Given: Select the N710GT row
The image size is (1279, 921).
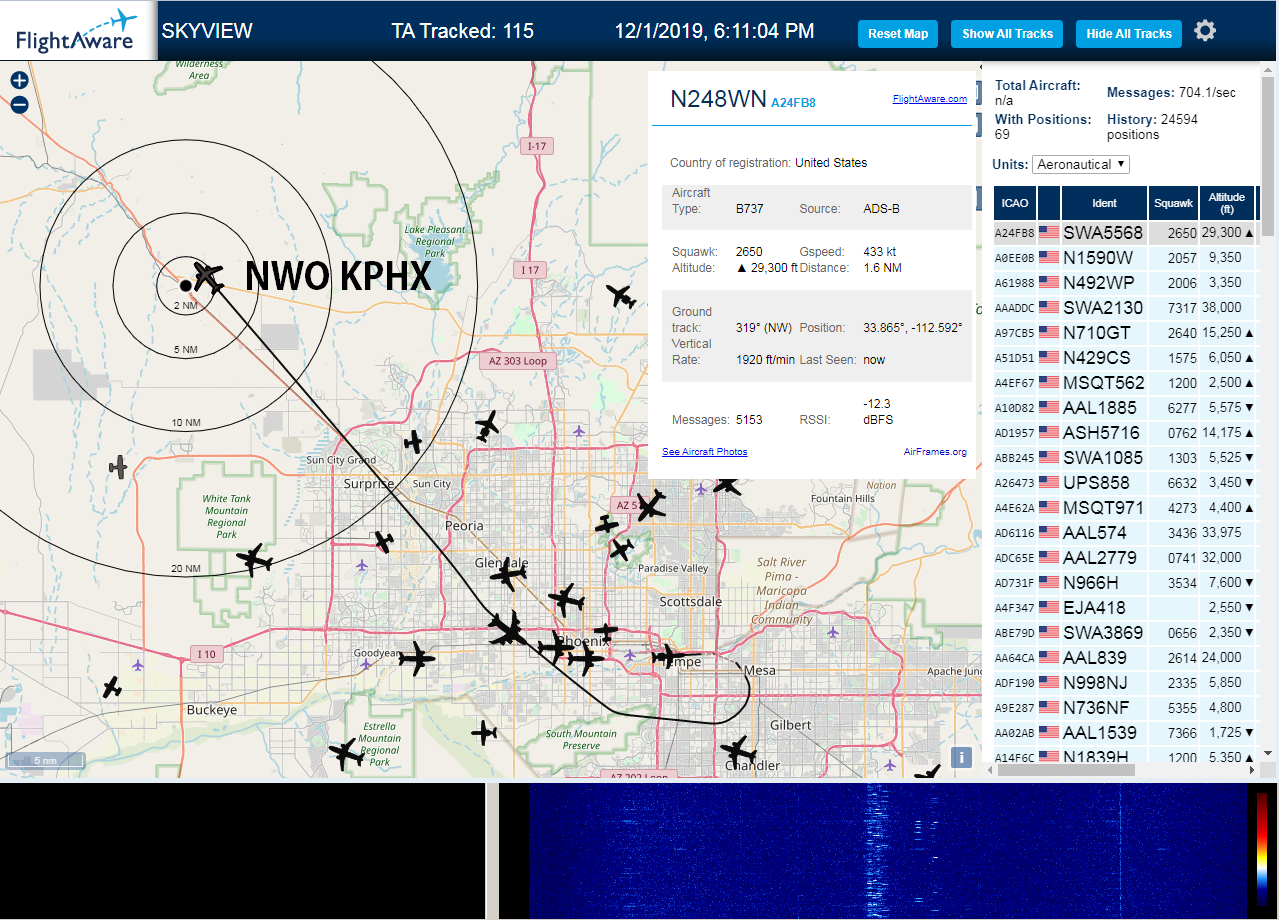Looking at the screenshot, I should click(x=1125, y=333).
